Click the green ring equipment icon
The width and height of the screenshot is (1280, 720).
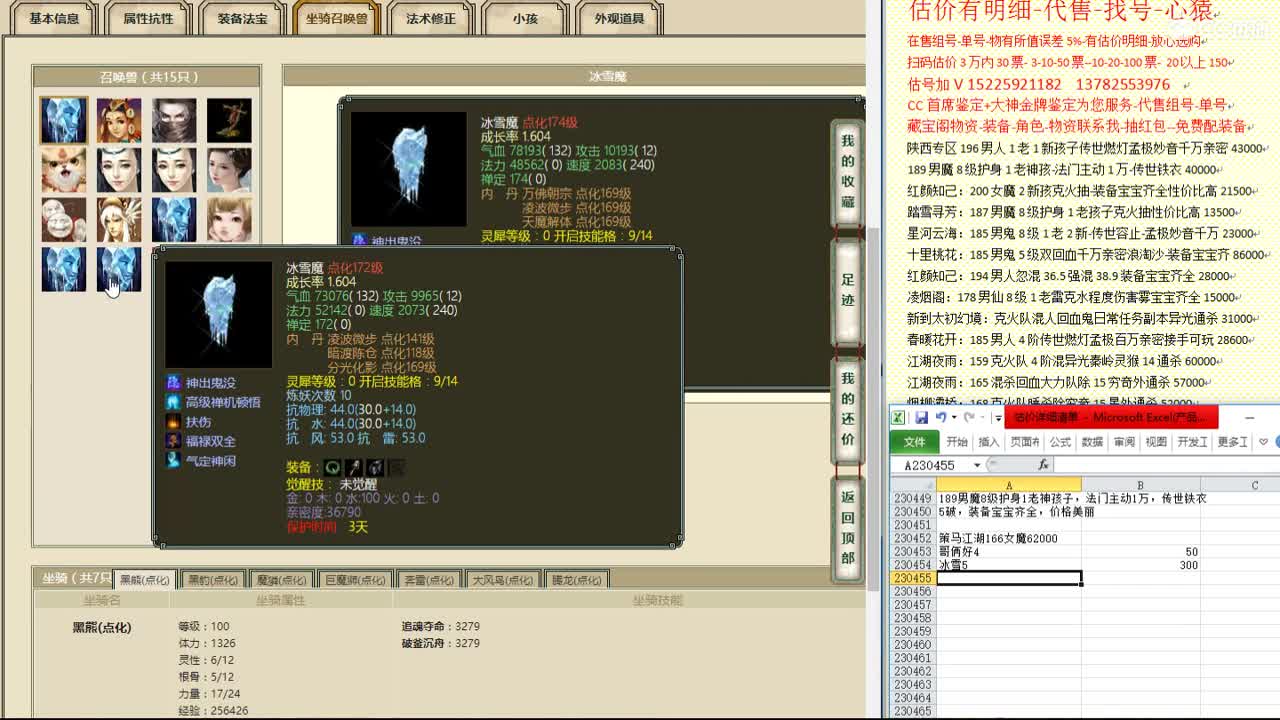click(x=332, y=467)
